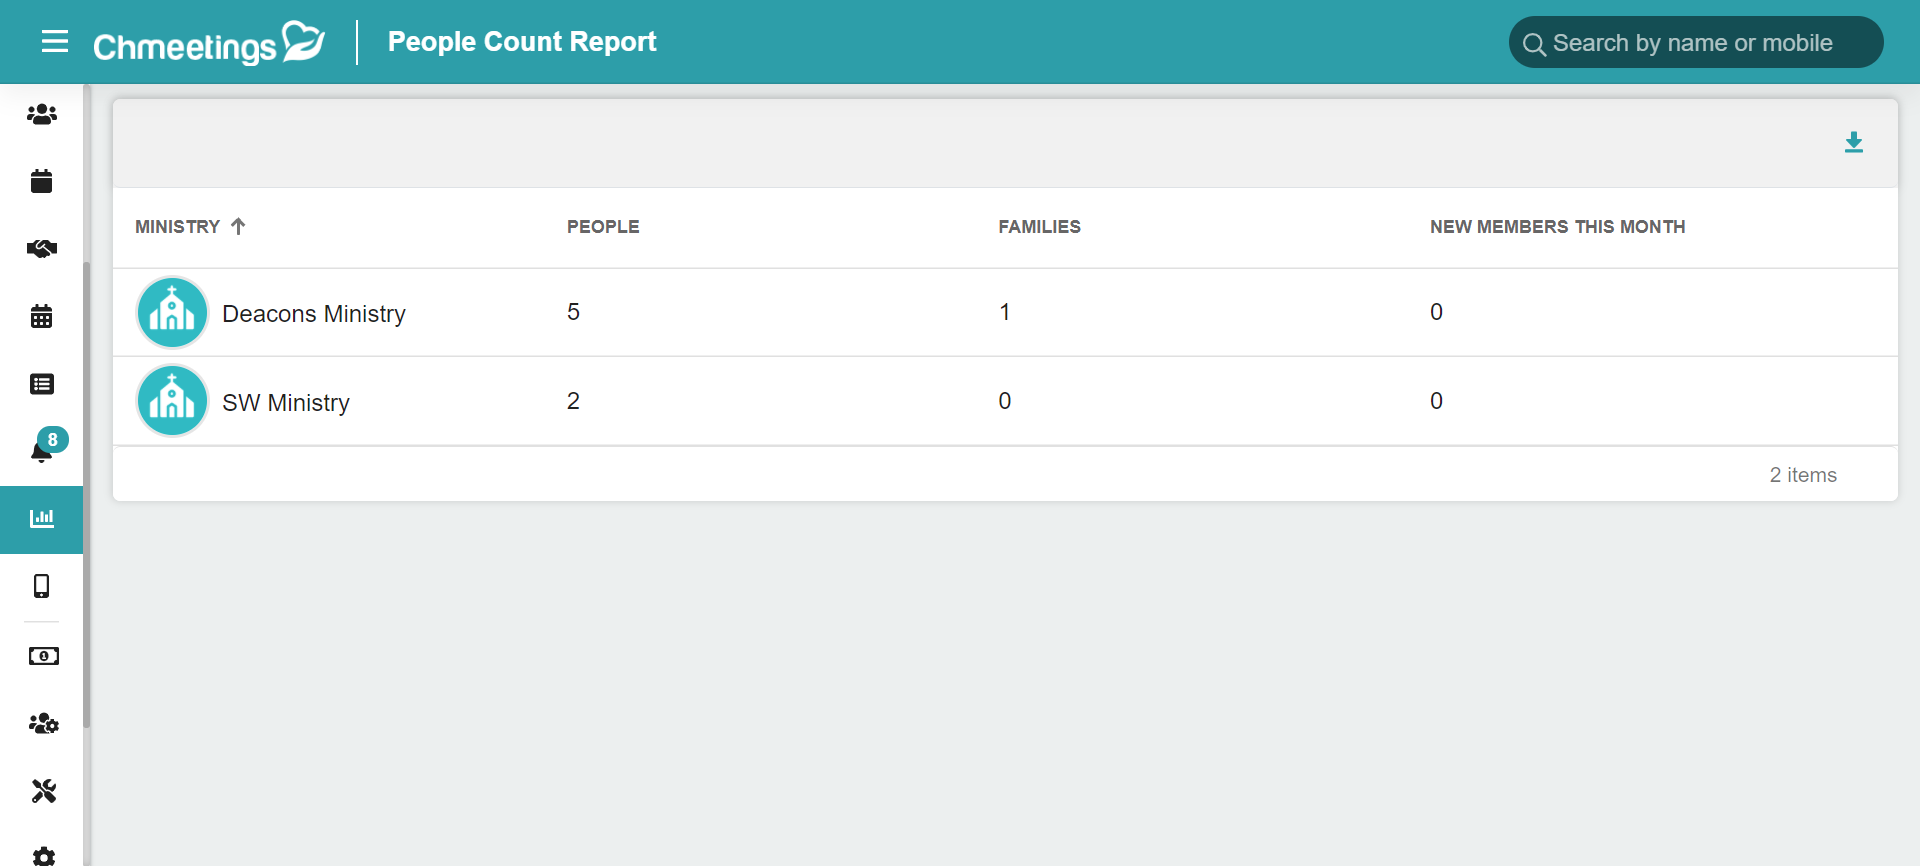Click the SW Ministry church avatar

(x=172, y=401)
